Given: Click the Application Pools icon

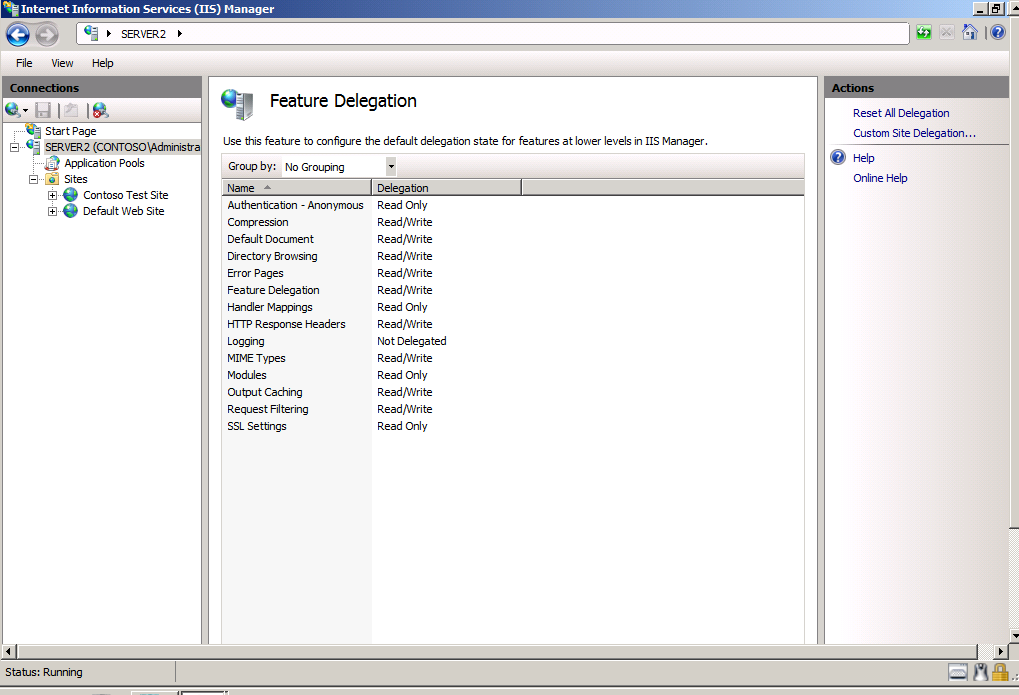Looking at the screenshot, I should click(52, 163).
